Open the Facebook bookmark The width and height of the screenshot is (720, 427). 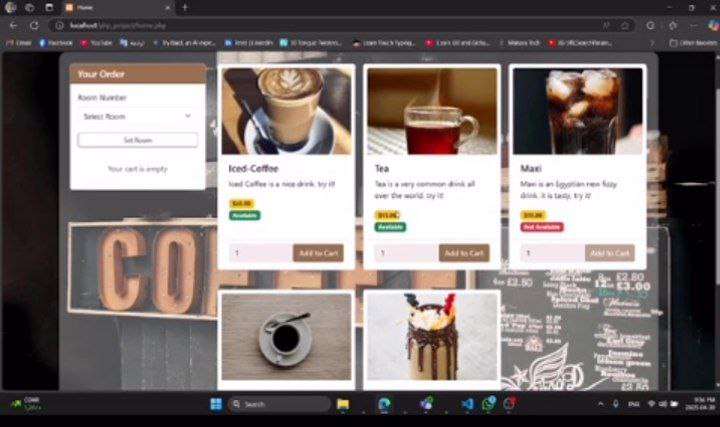57,43
